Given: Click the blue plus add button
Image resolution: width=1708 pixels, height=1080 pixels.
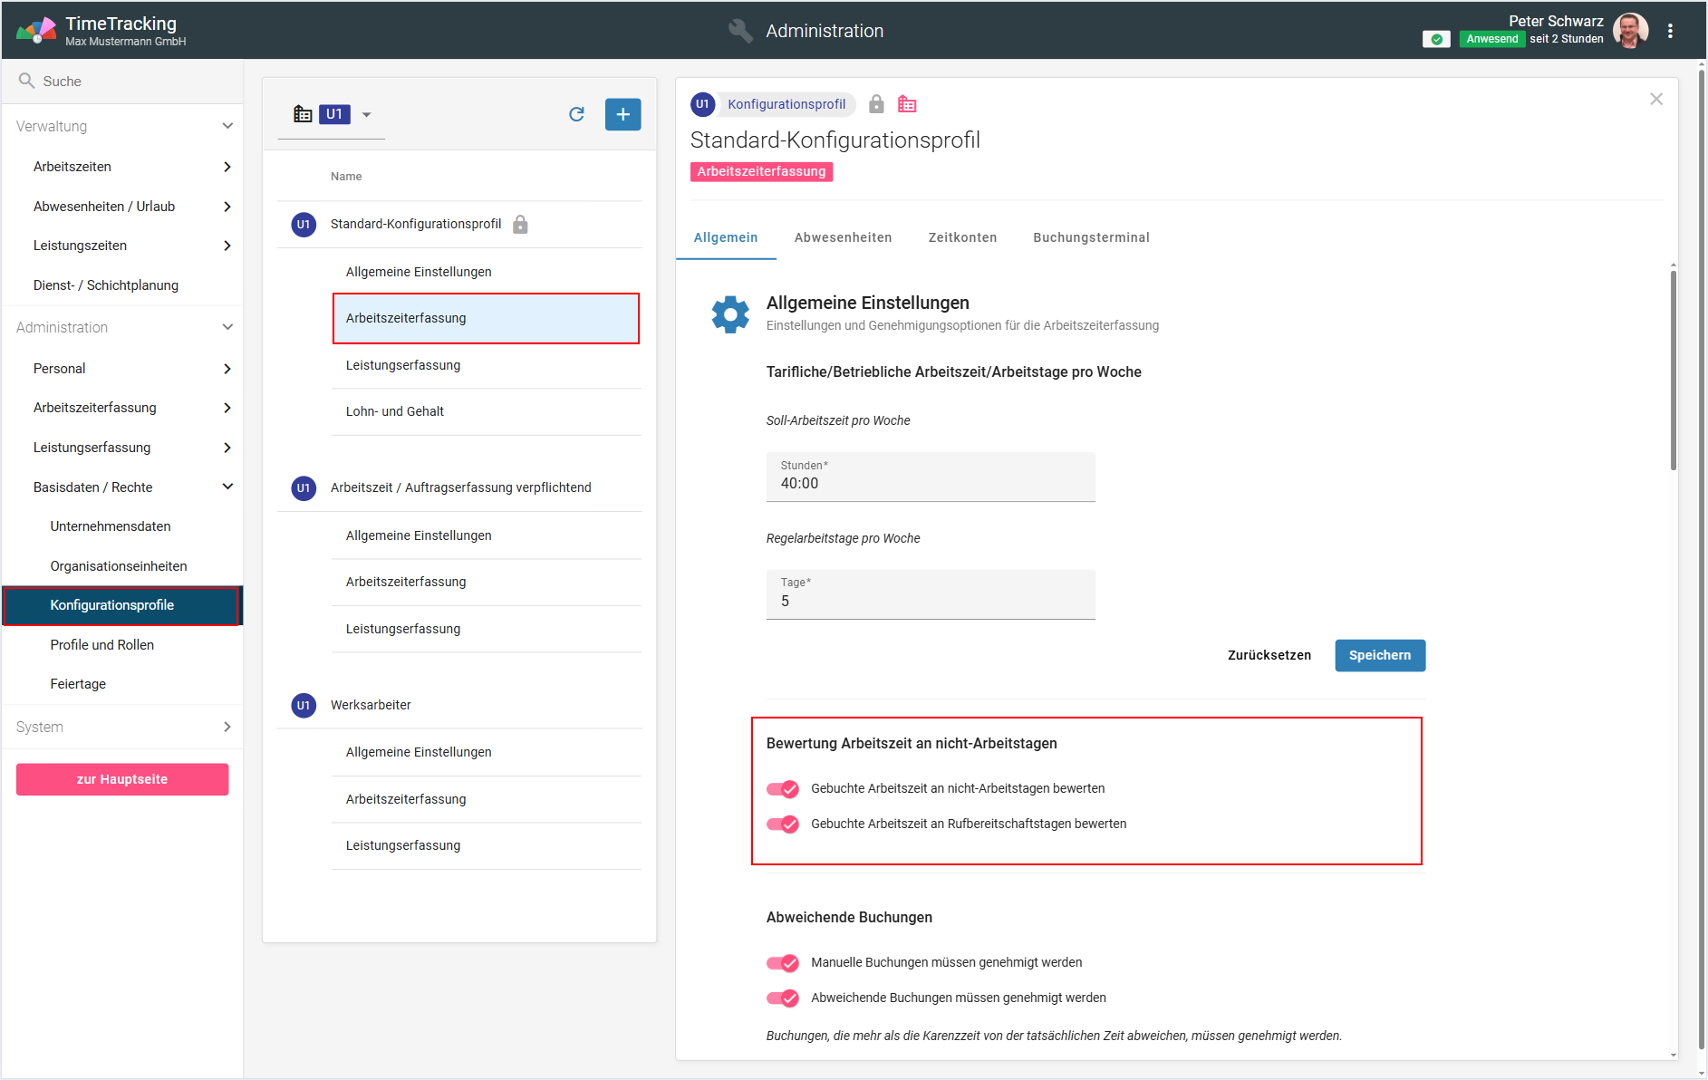Looking at the screenshot, I should 622,114.
